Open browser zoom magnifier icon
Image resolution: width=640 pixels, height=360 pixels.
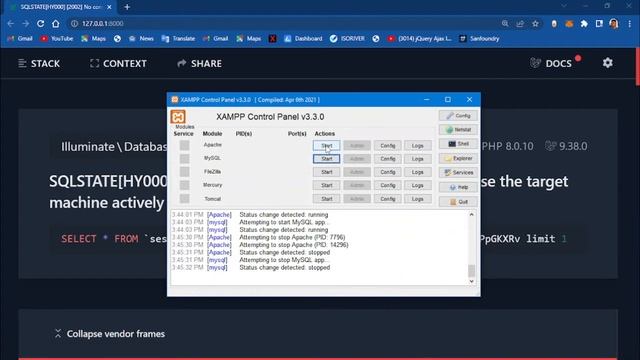point(505,24)
